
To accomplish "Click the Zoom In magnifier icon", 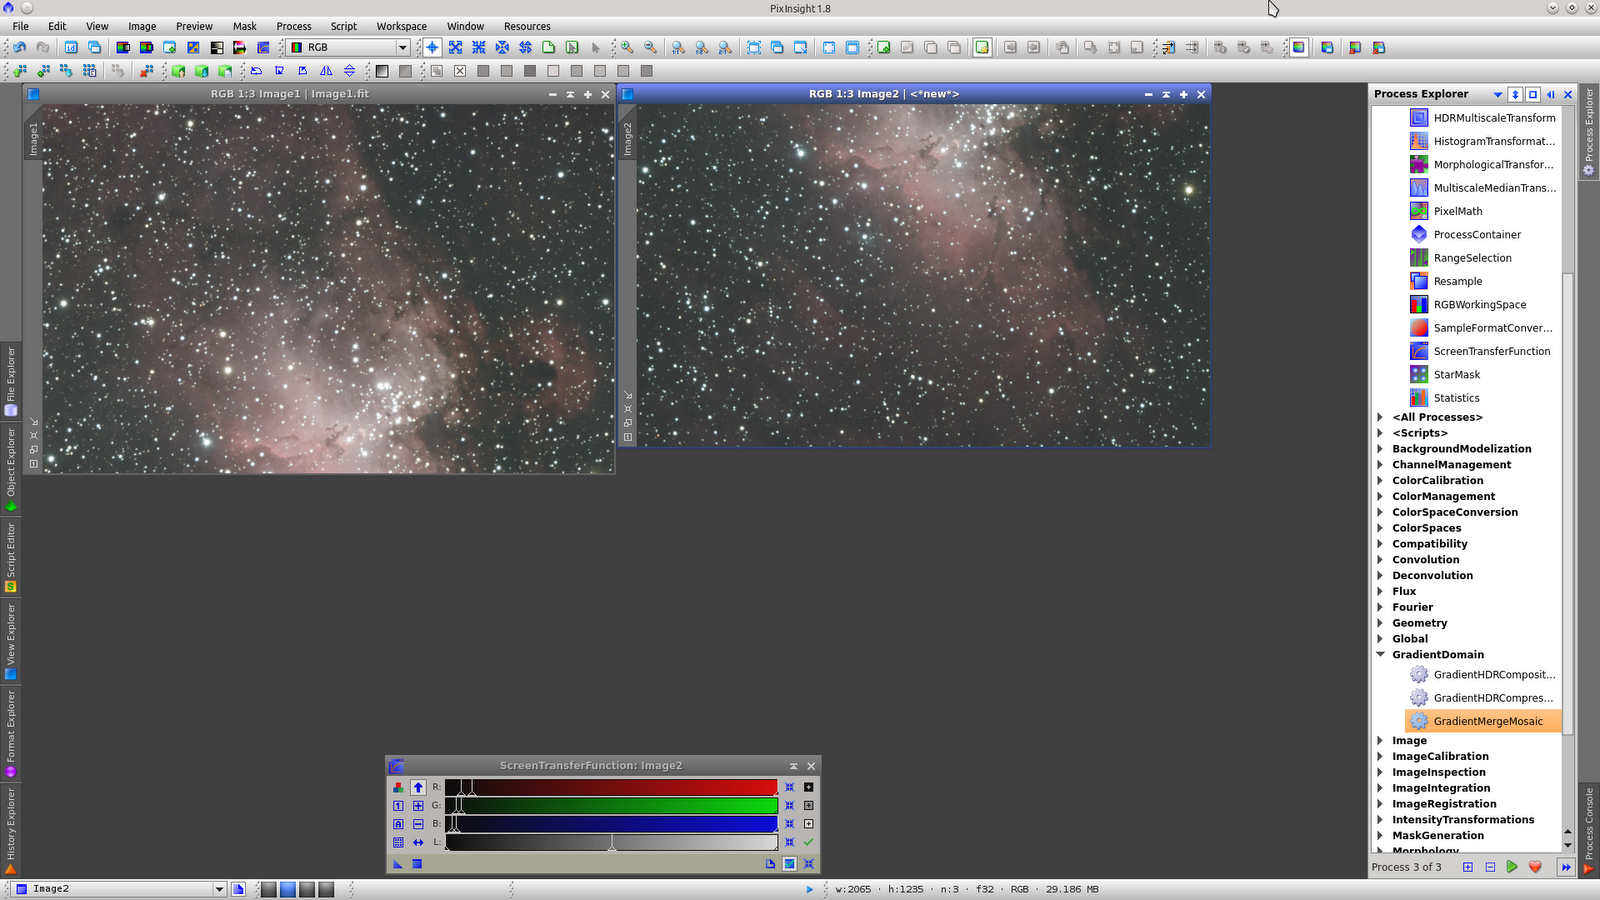I will coord(627,47).
